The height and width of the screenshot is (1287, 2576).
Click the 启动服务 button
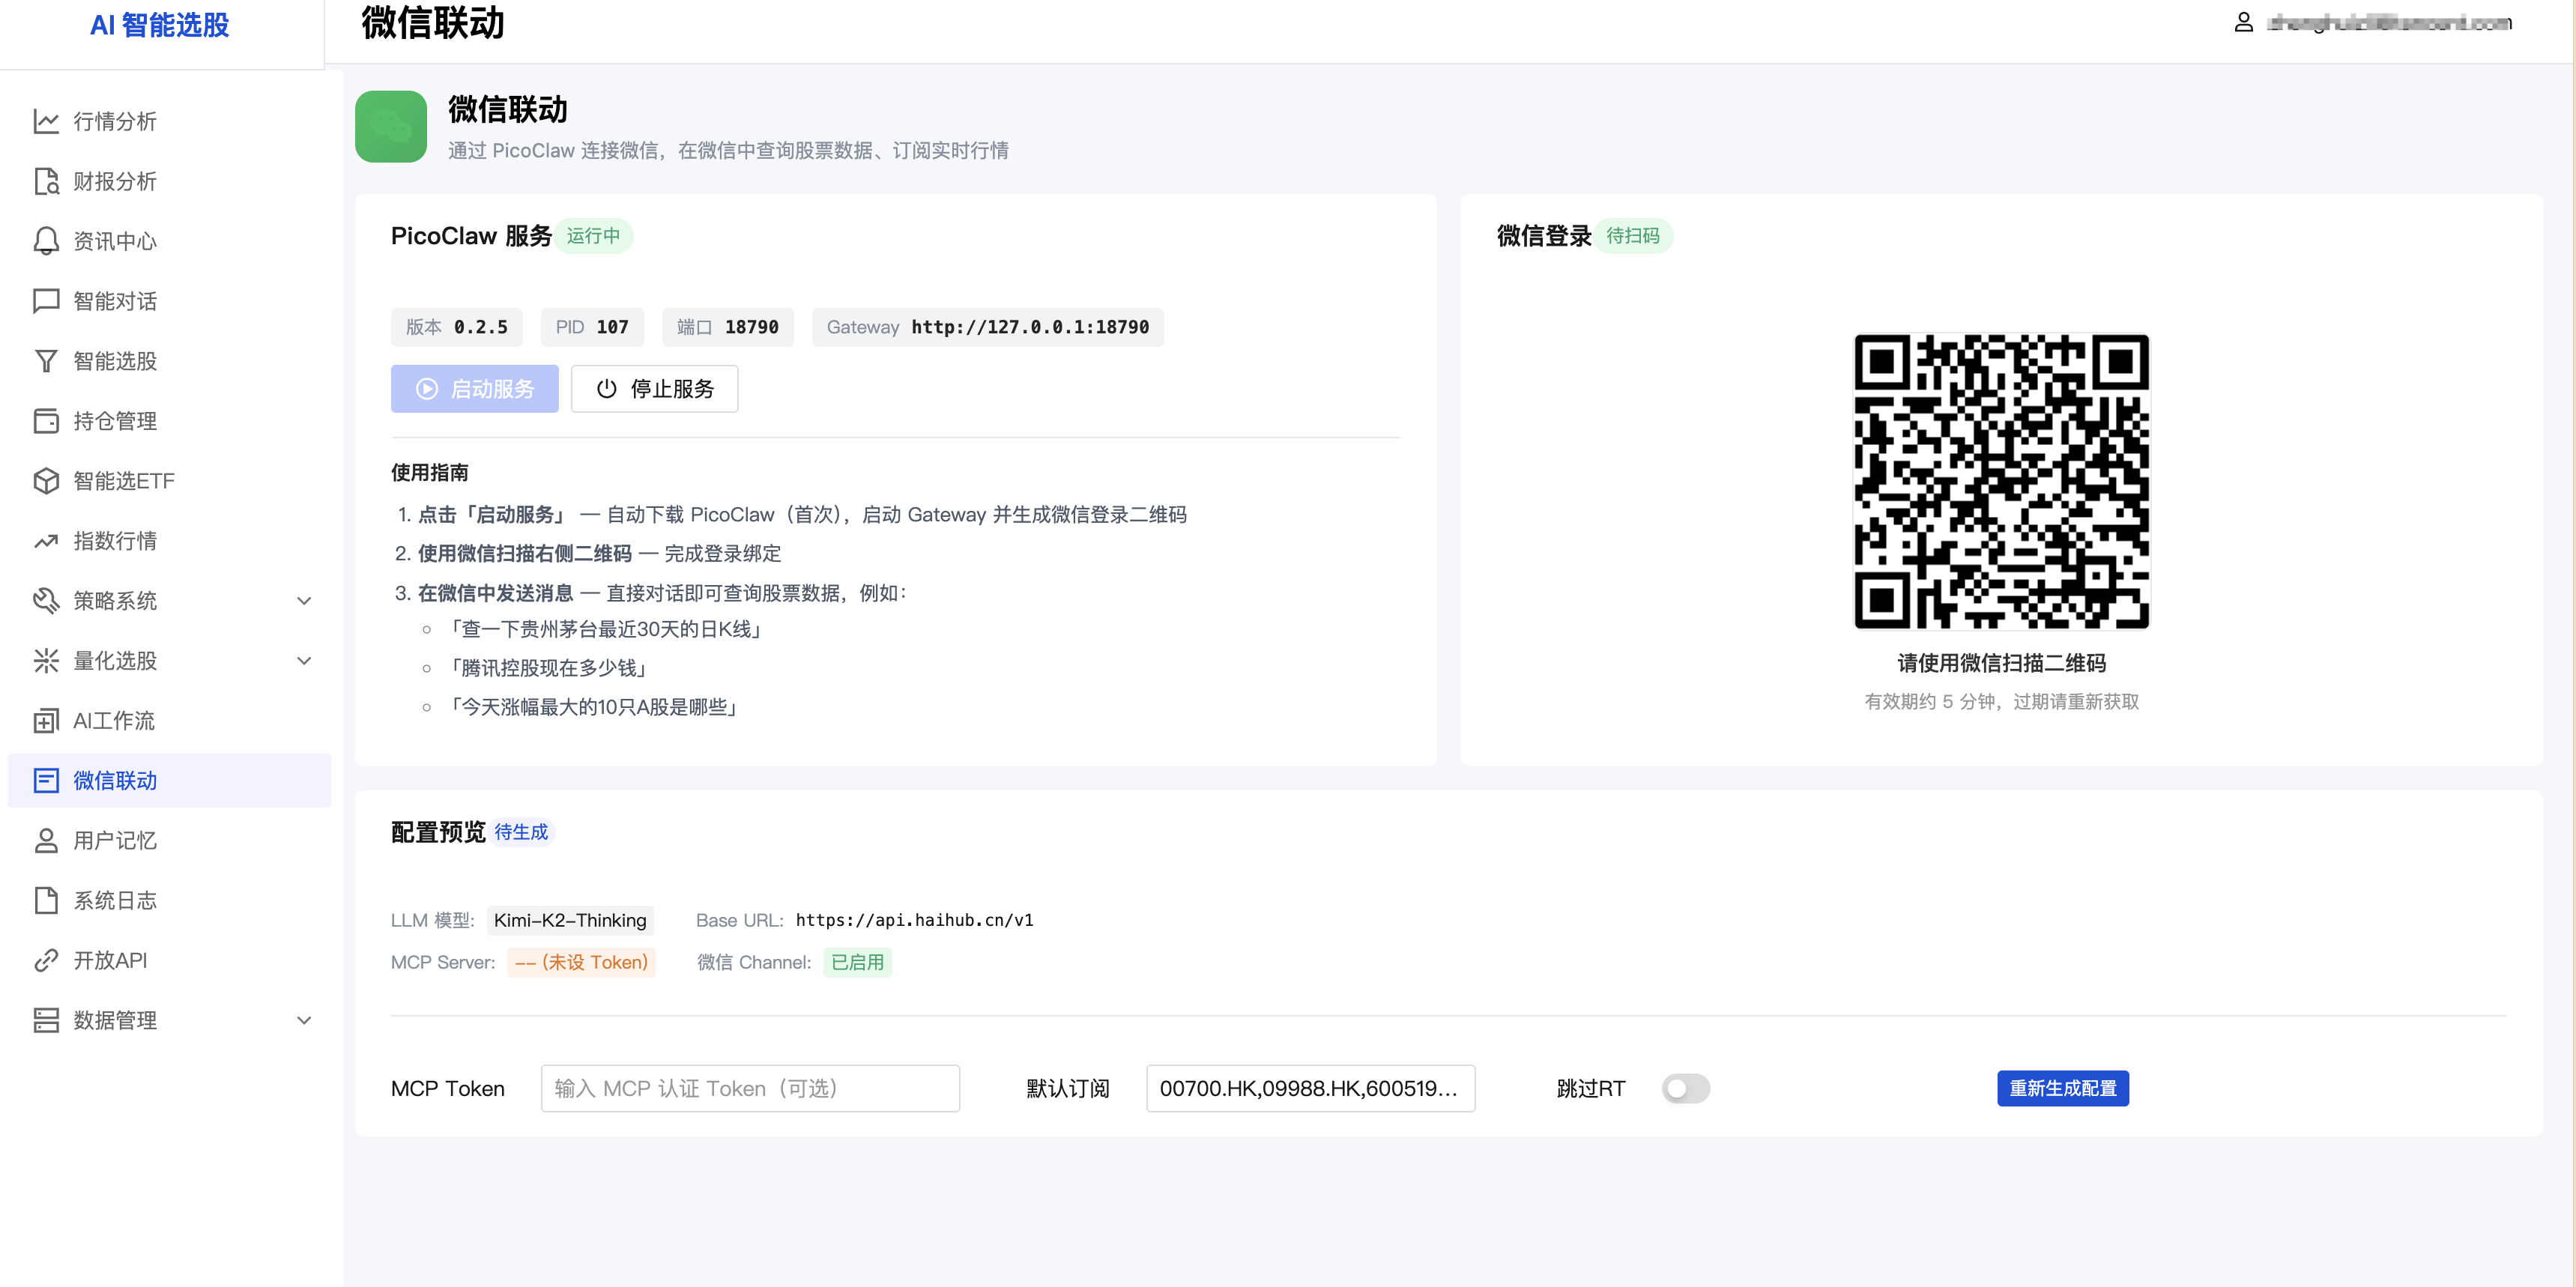click(475, 389)
